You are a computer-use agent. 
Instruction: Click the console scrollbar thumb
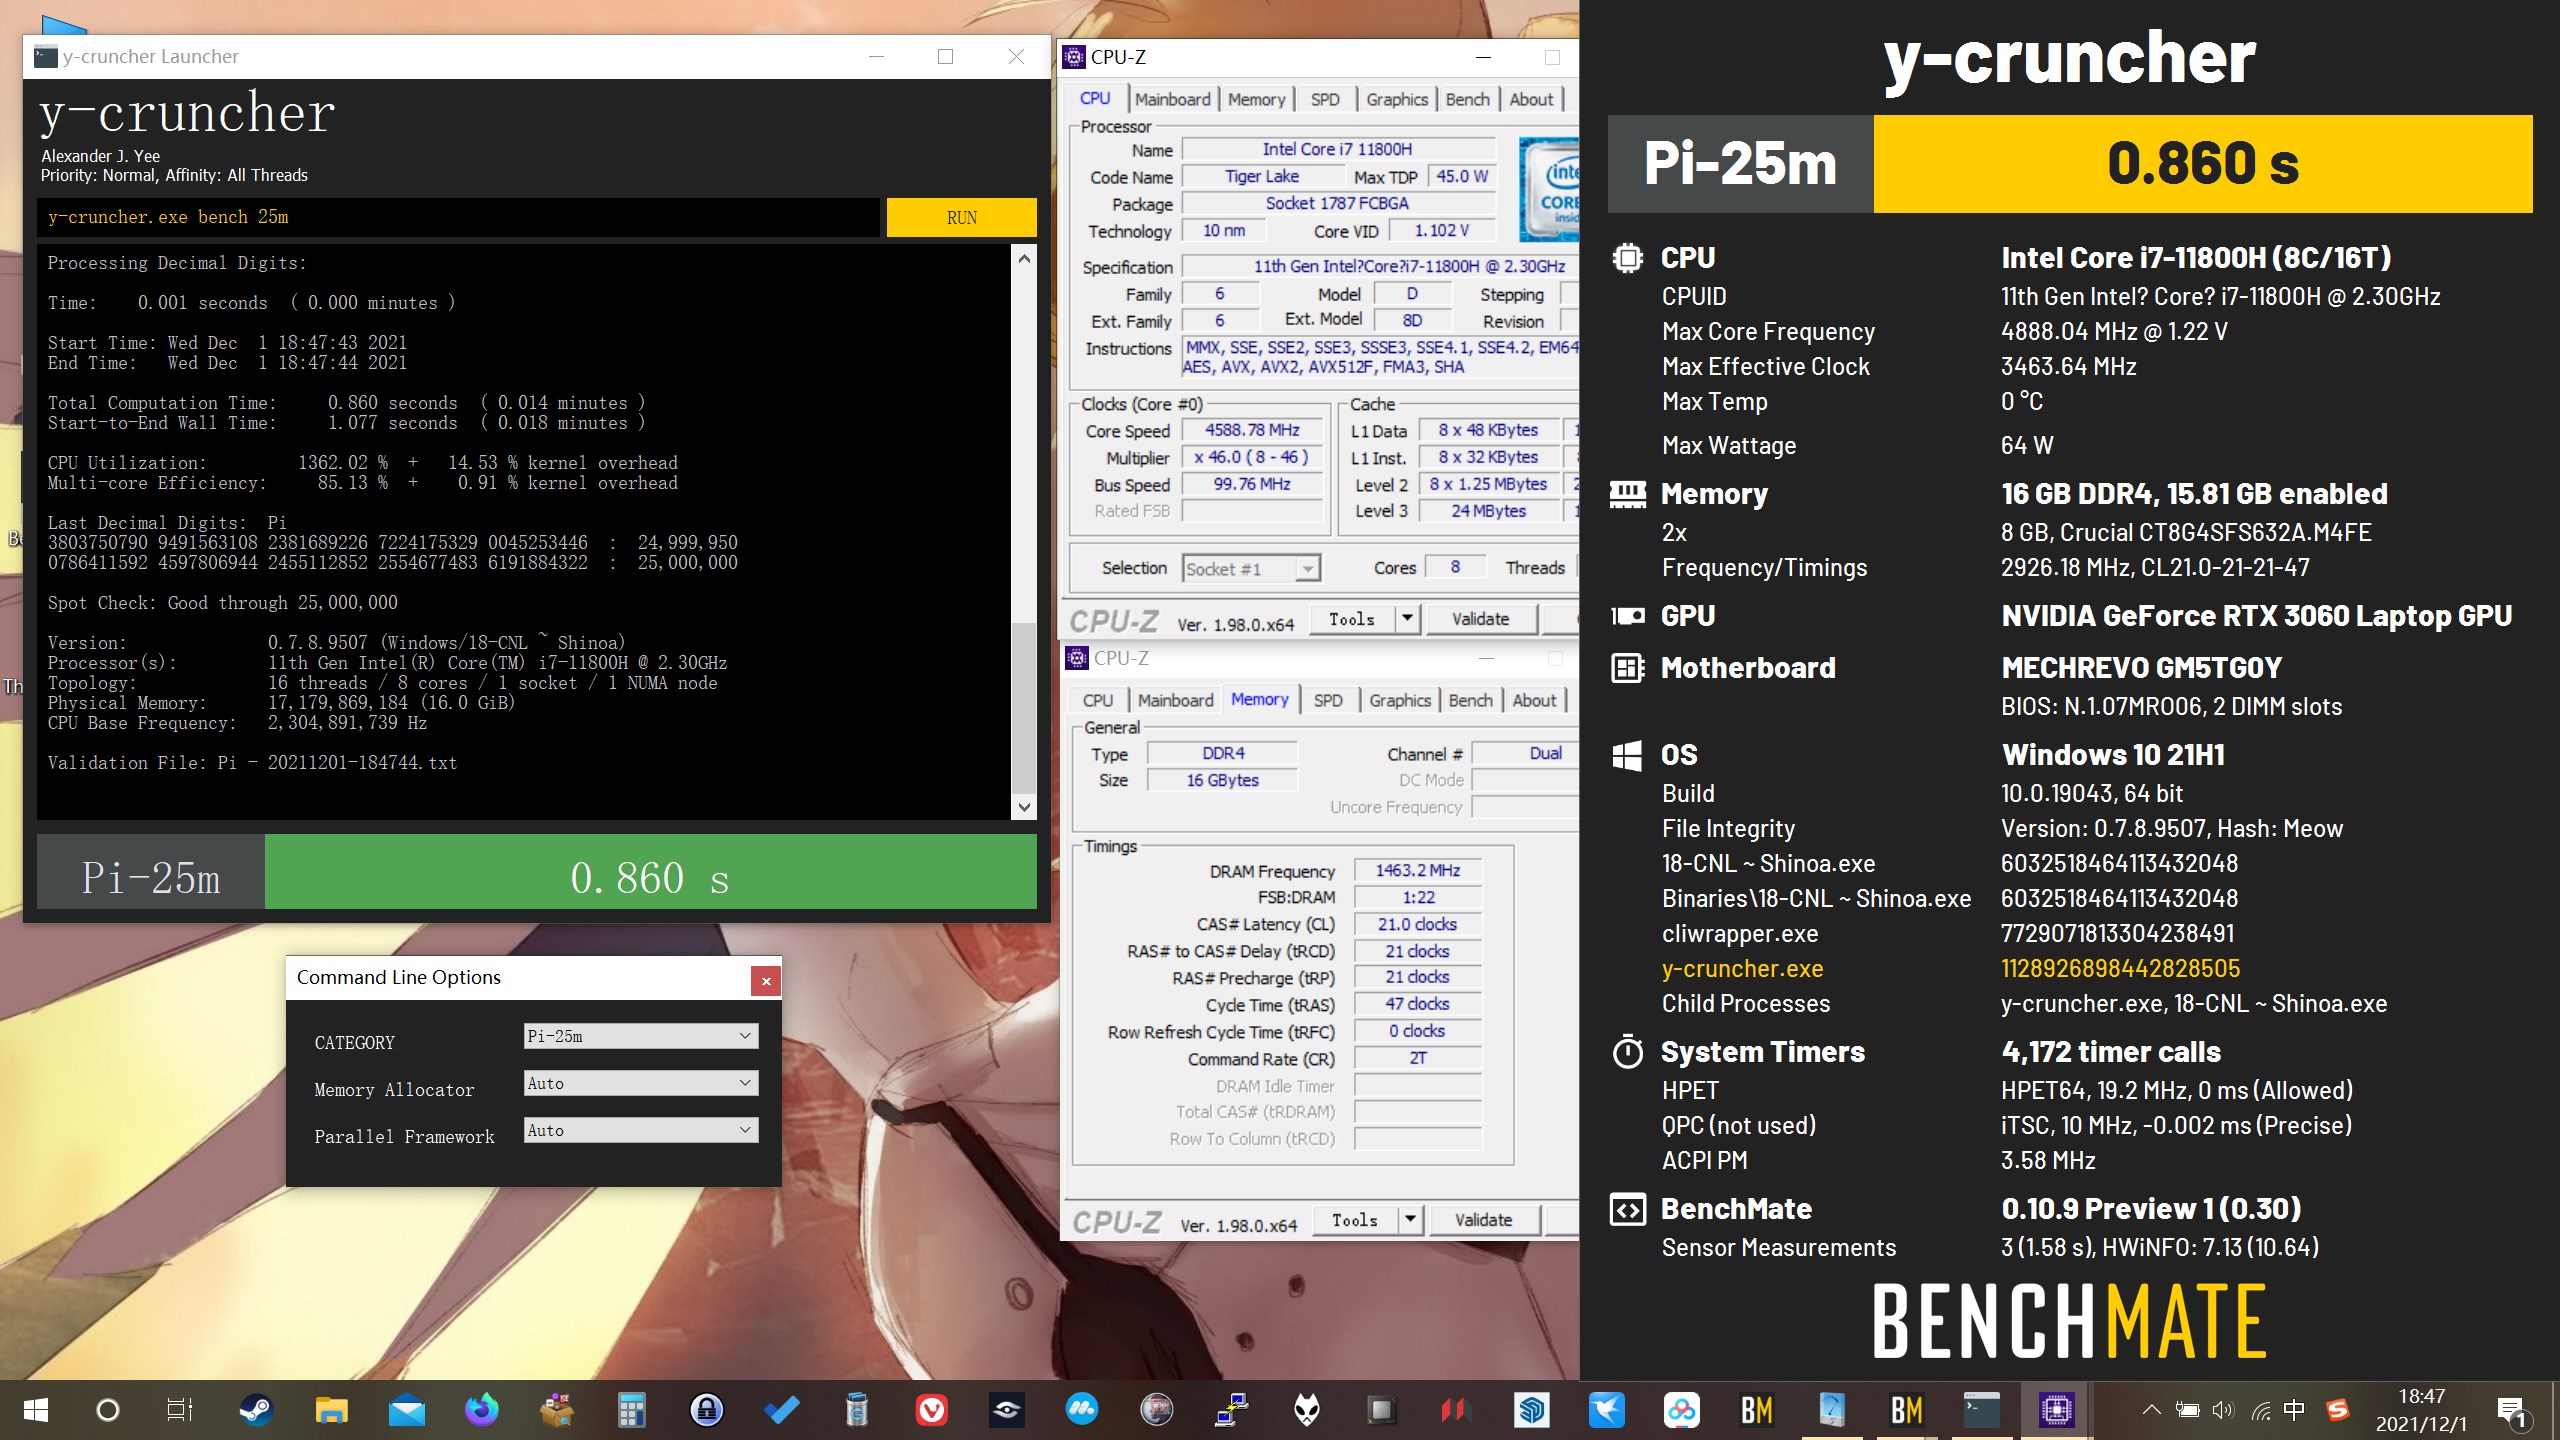click(1023, 706)
